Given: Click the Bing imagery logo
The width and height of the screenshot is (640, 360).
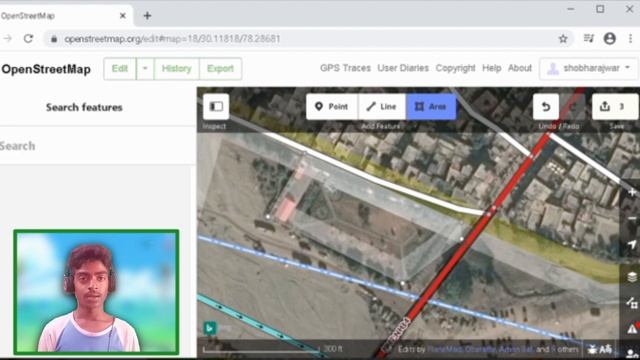Looking at the screenshot, I should [x=210, y=328].
